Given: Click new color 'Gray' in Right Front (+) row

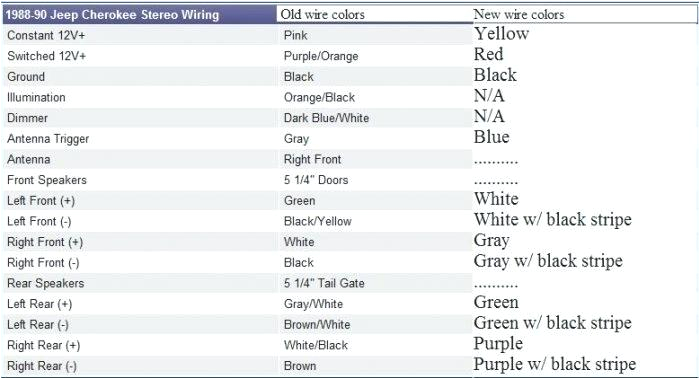Looking at the screenshot, I should coord(492,241).
